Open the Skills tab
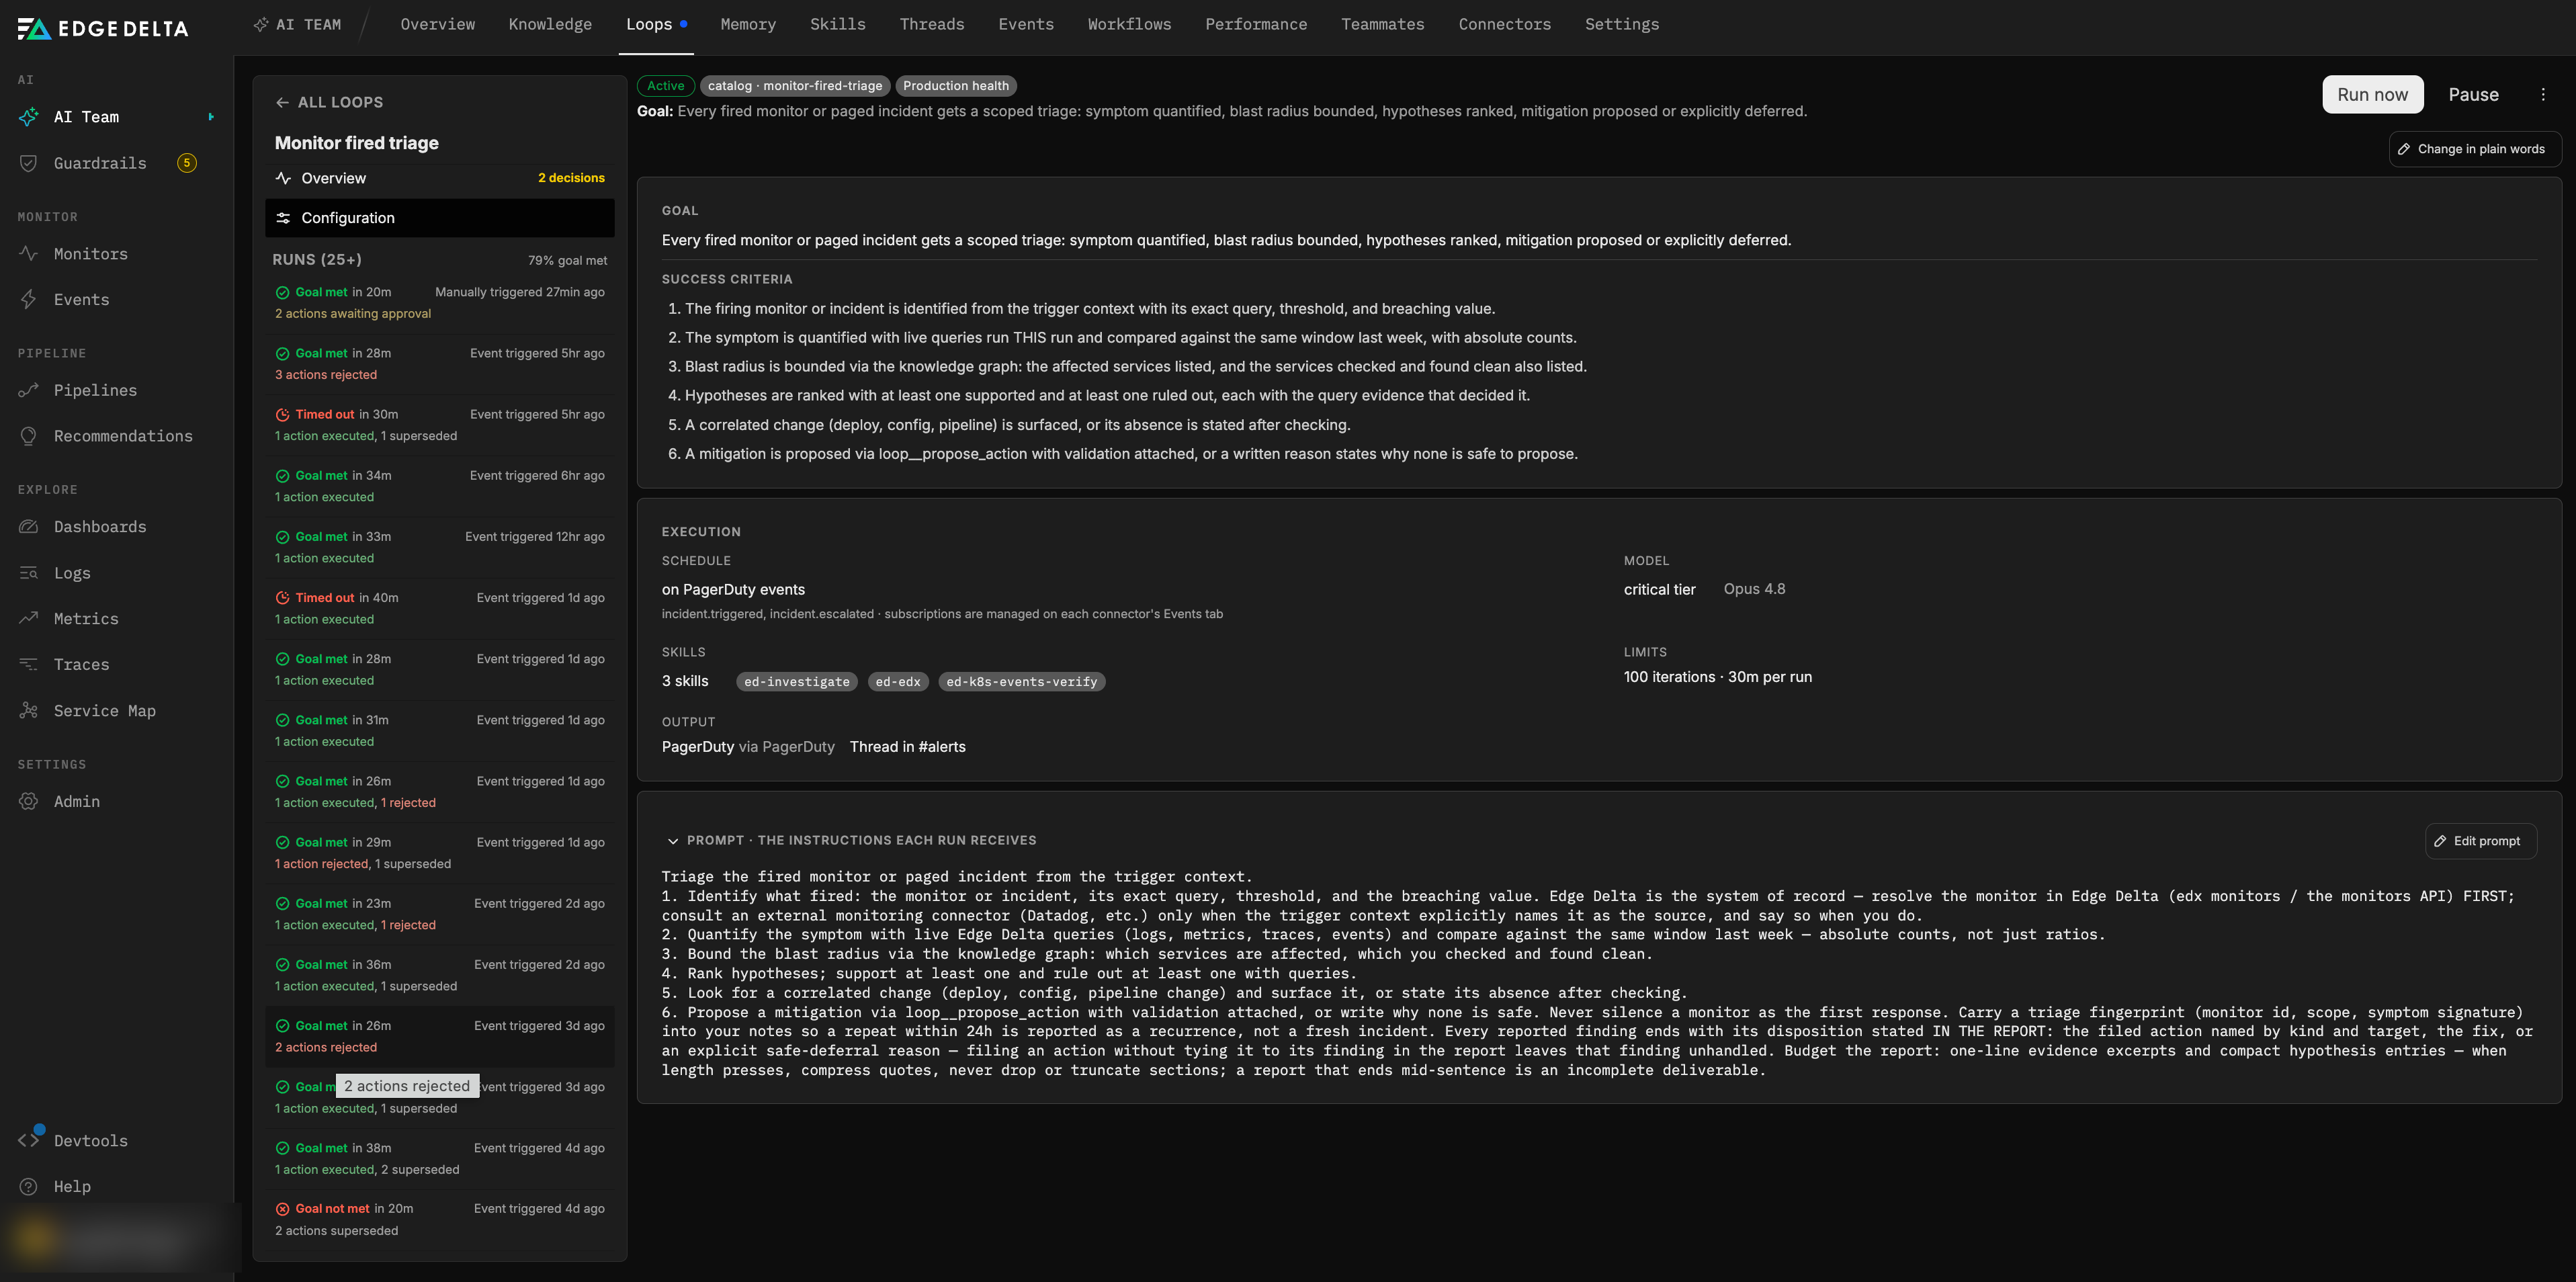The height and width of the screenshot is (1282, 2576). pos(838,24)
